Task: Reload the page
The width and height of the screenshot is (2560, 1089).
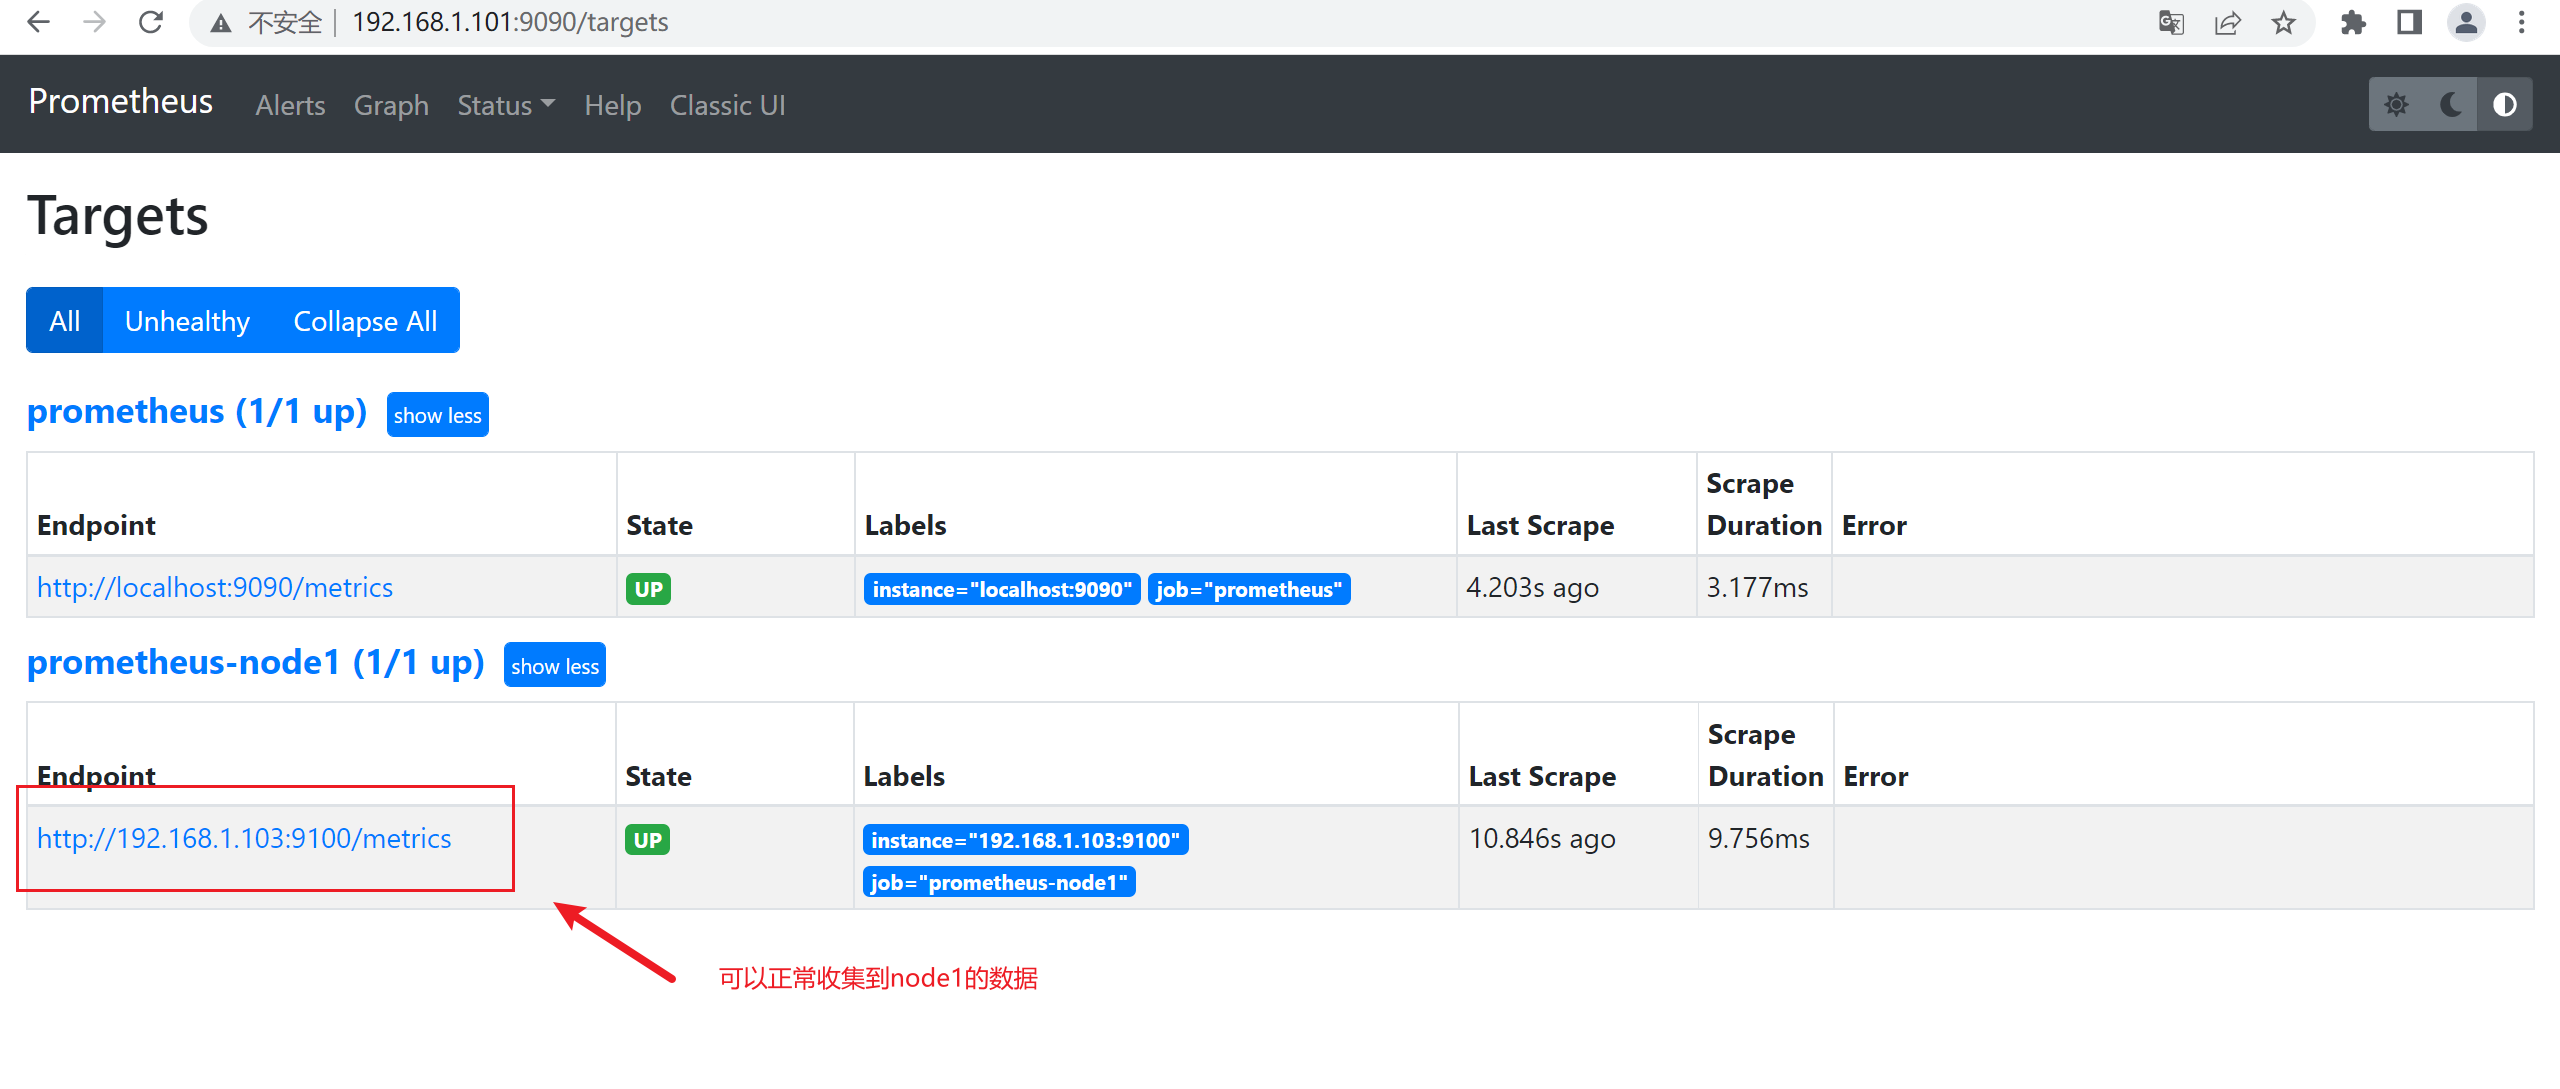Action: coord(150,22)
